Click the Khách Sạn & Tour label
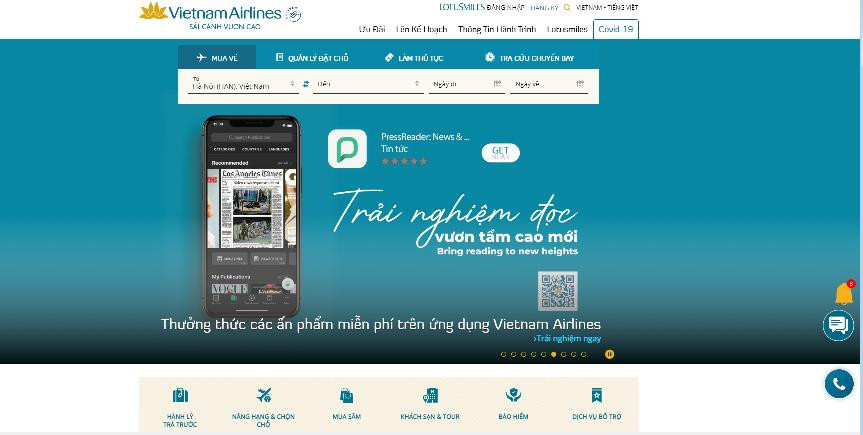Image resolution: width=863 pixels, height=435 pixels. click(430, 417)
